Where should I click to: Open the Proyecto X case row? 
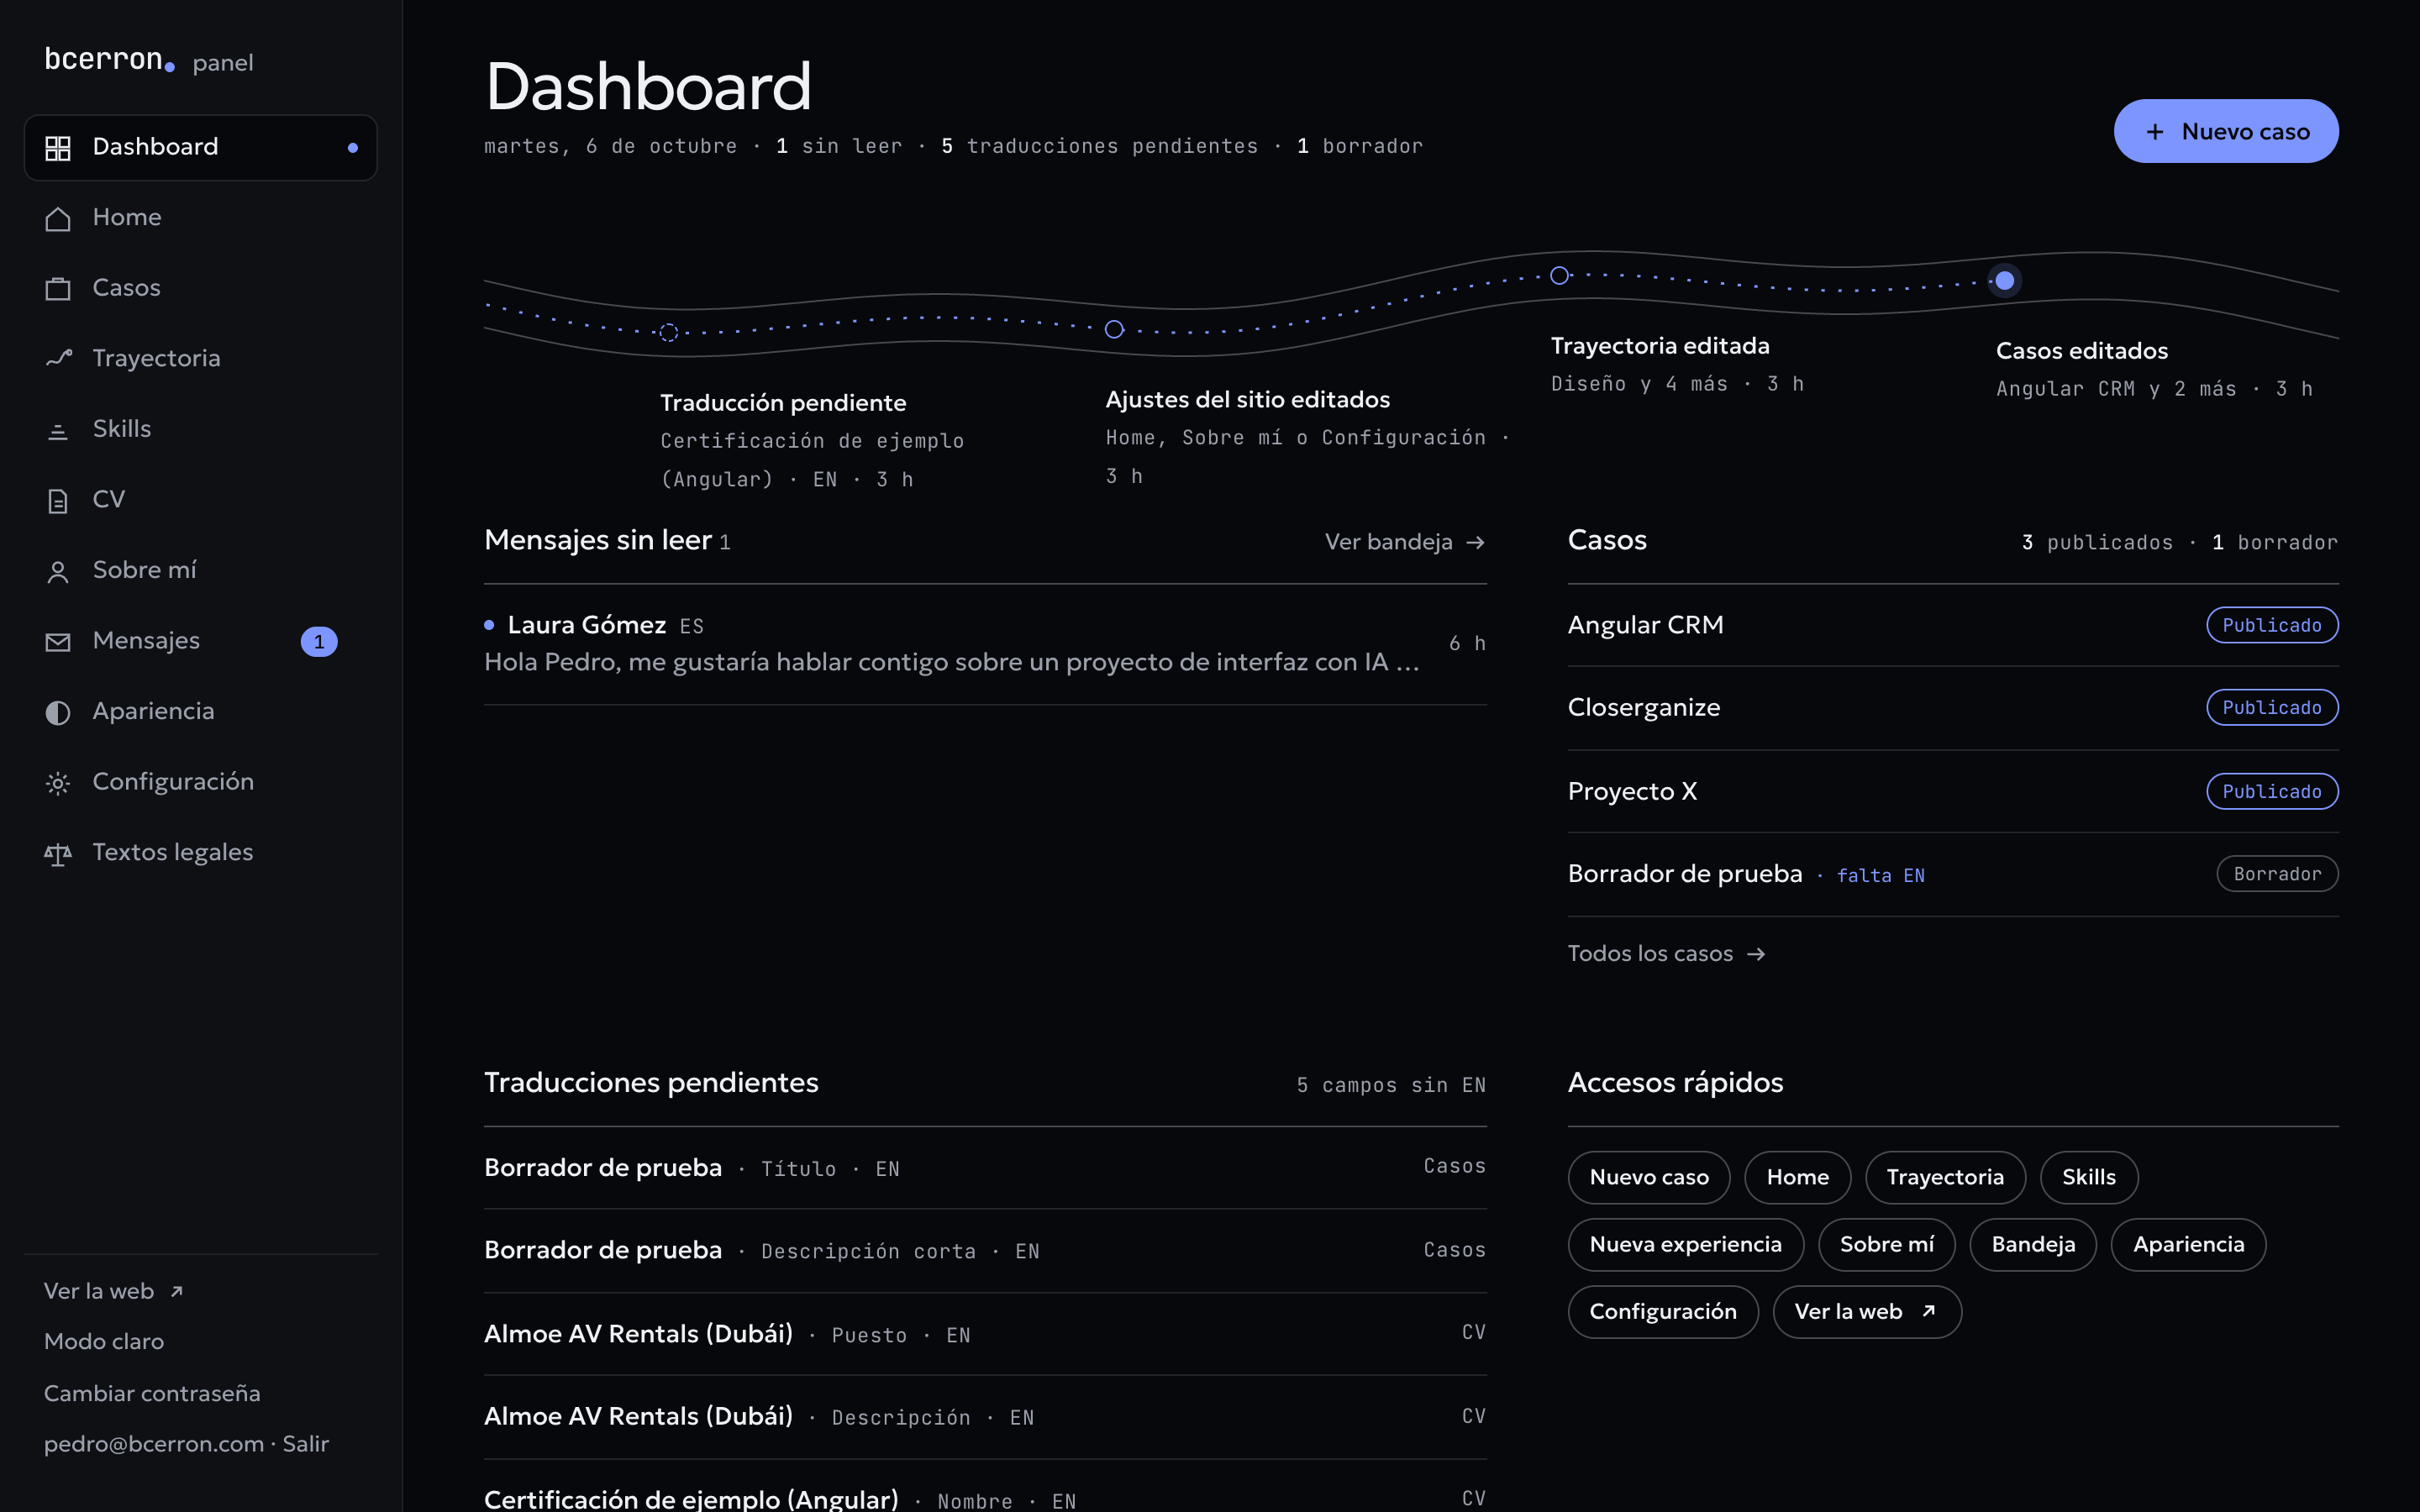(1953, 791)
